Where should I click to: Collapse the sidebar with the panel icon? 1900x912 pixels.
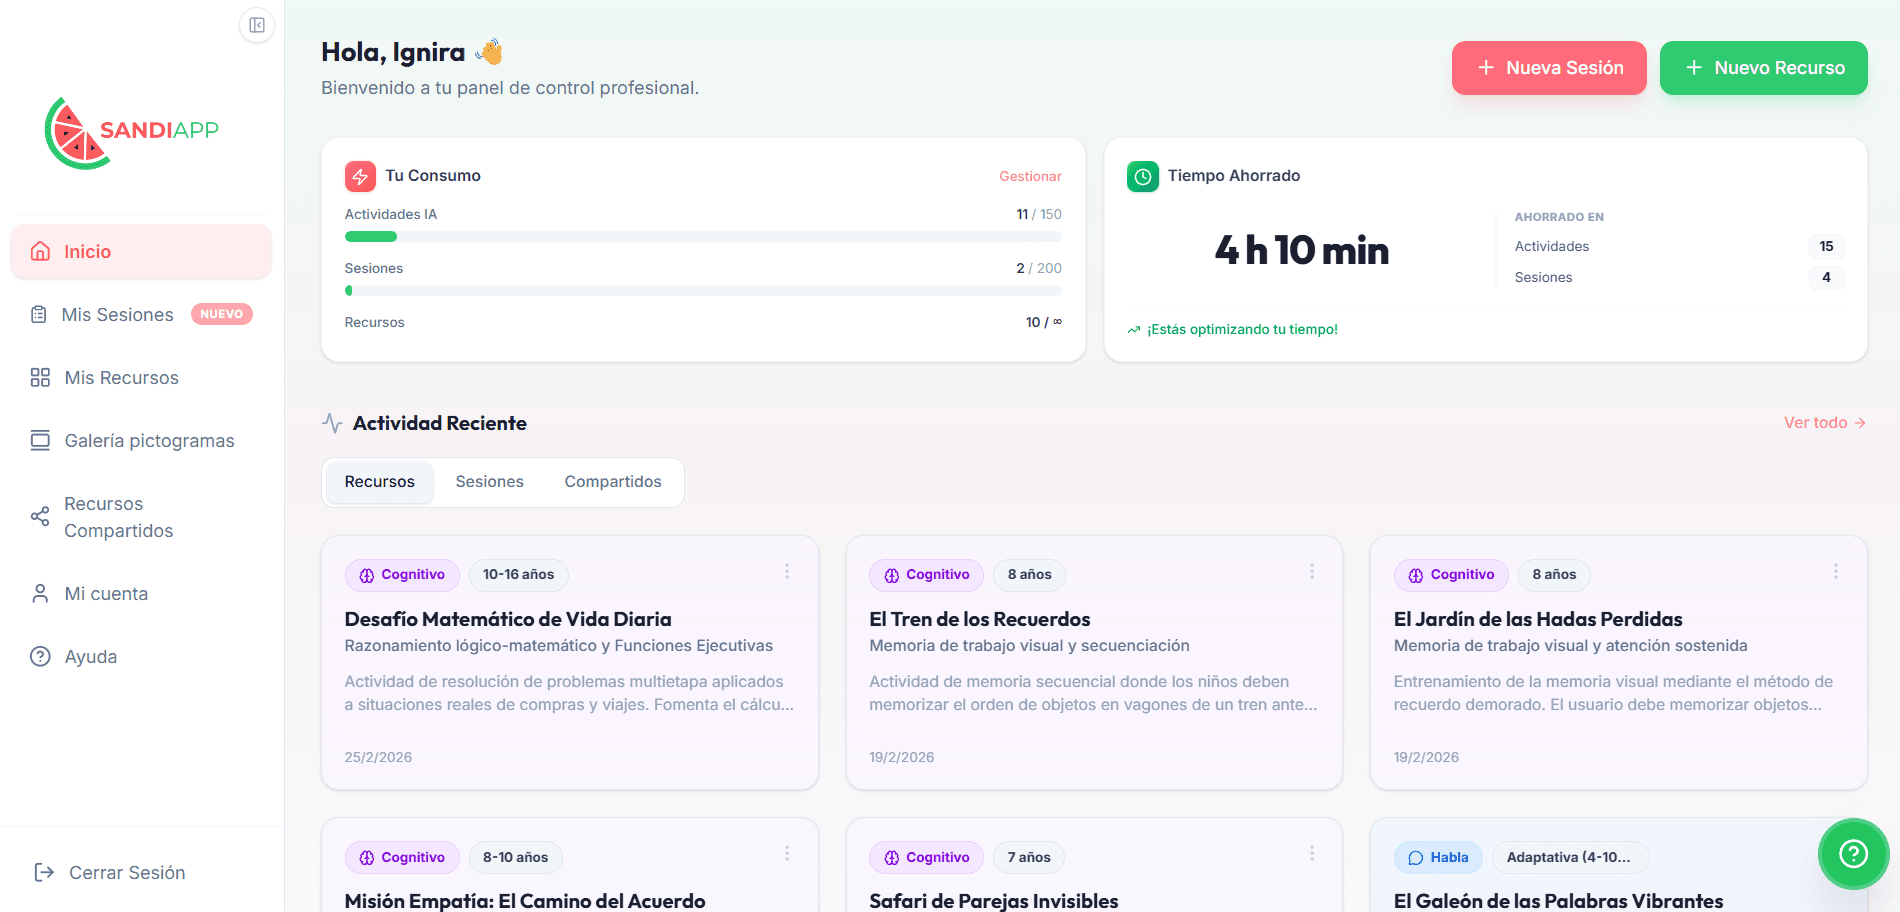[x=257, y=25]
